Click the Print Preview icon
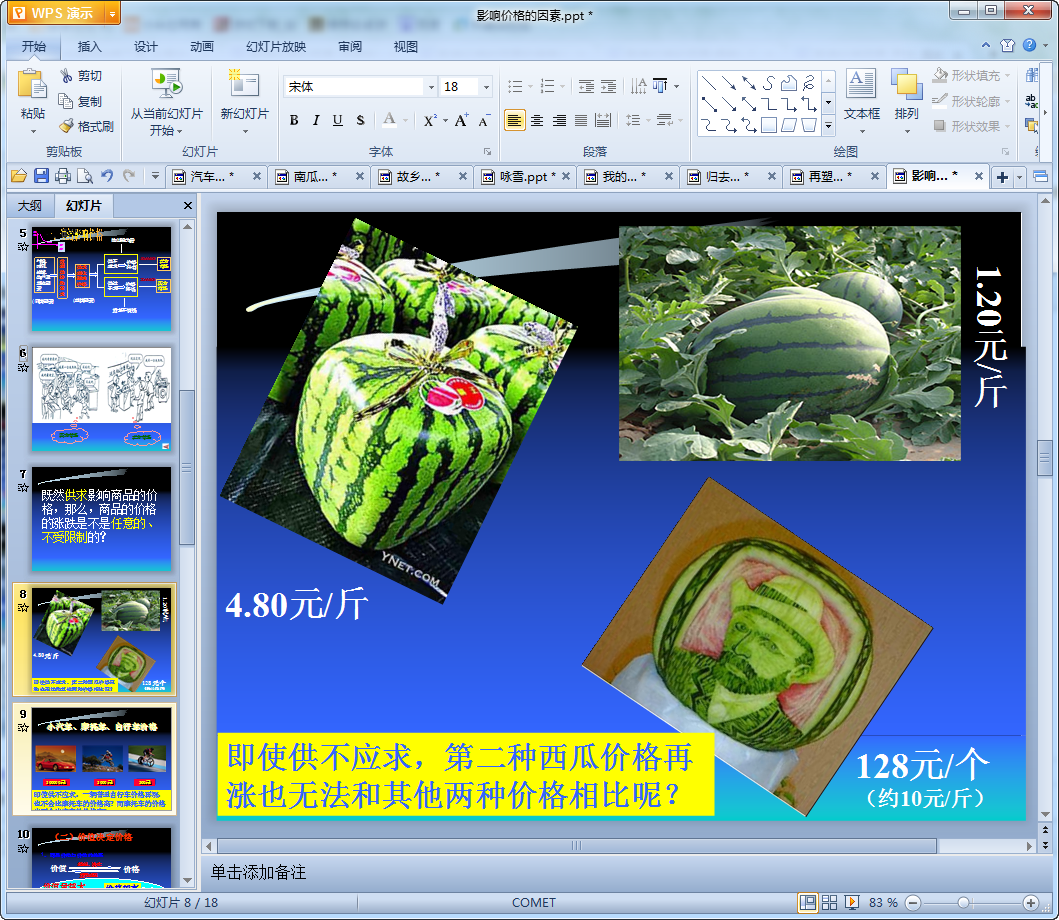Screen dimensions: 1059x920 (84, 176)
